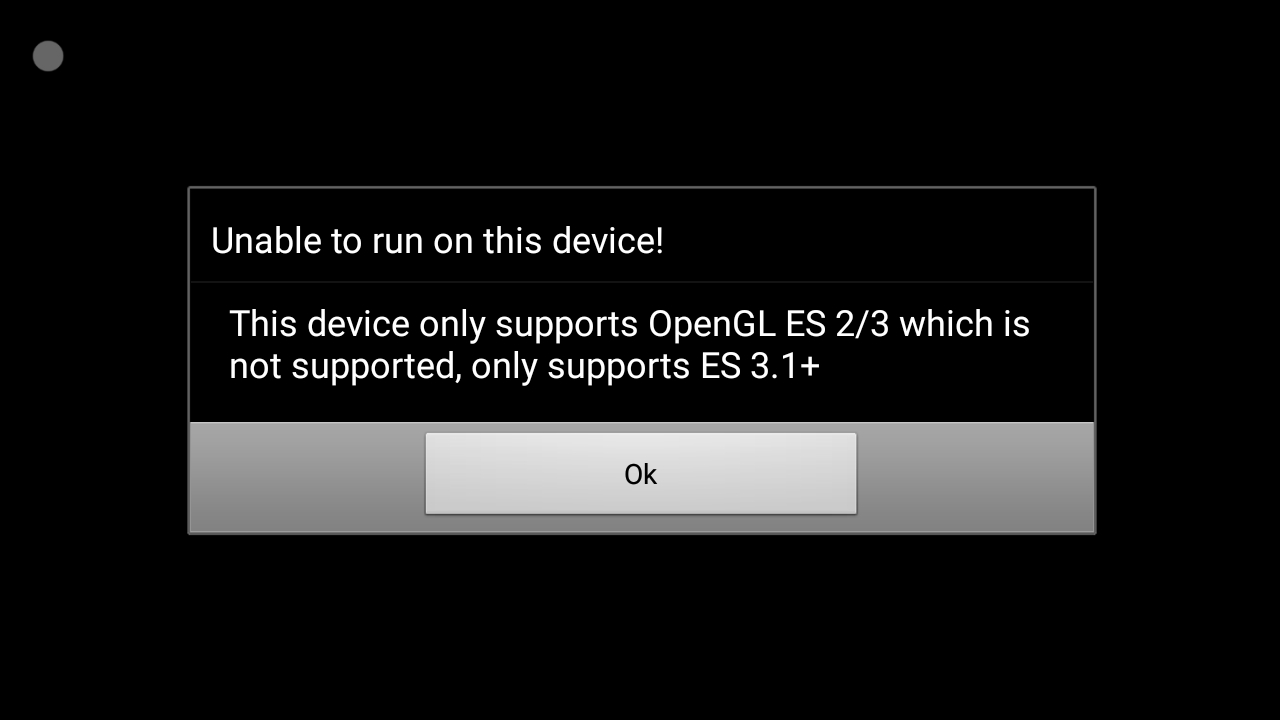The width and height of the screenshot is (1280, 720).
Task: Click the 'Ok' label text
Action: click(x=640, y=474)
